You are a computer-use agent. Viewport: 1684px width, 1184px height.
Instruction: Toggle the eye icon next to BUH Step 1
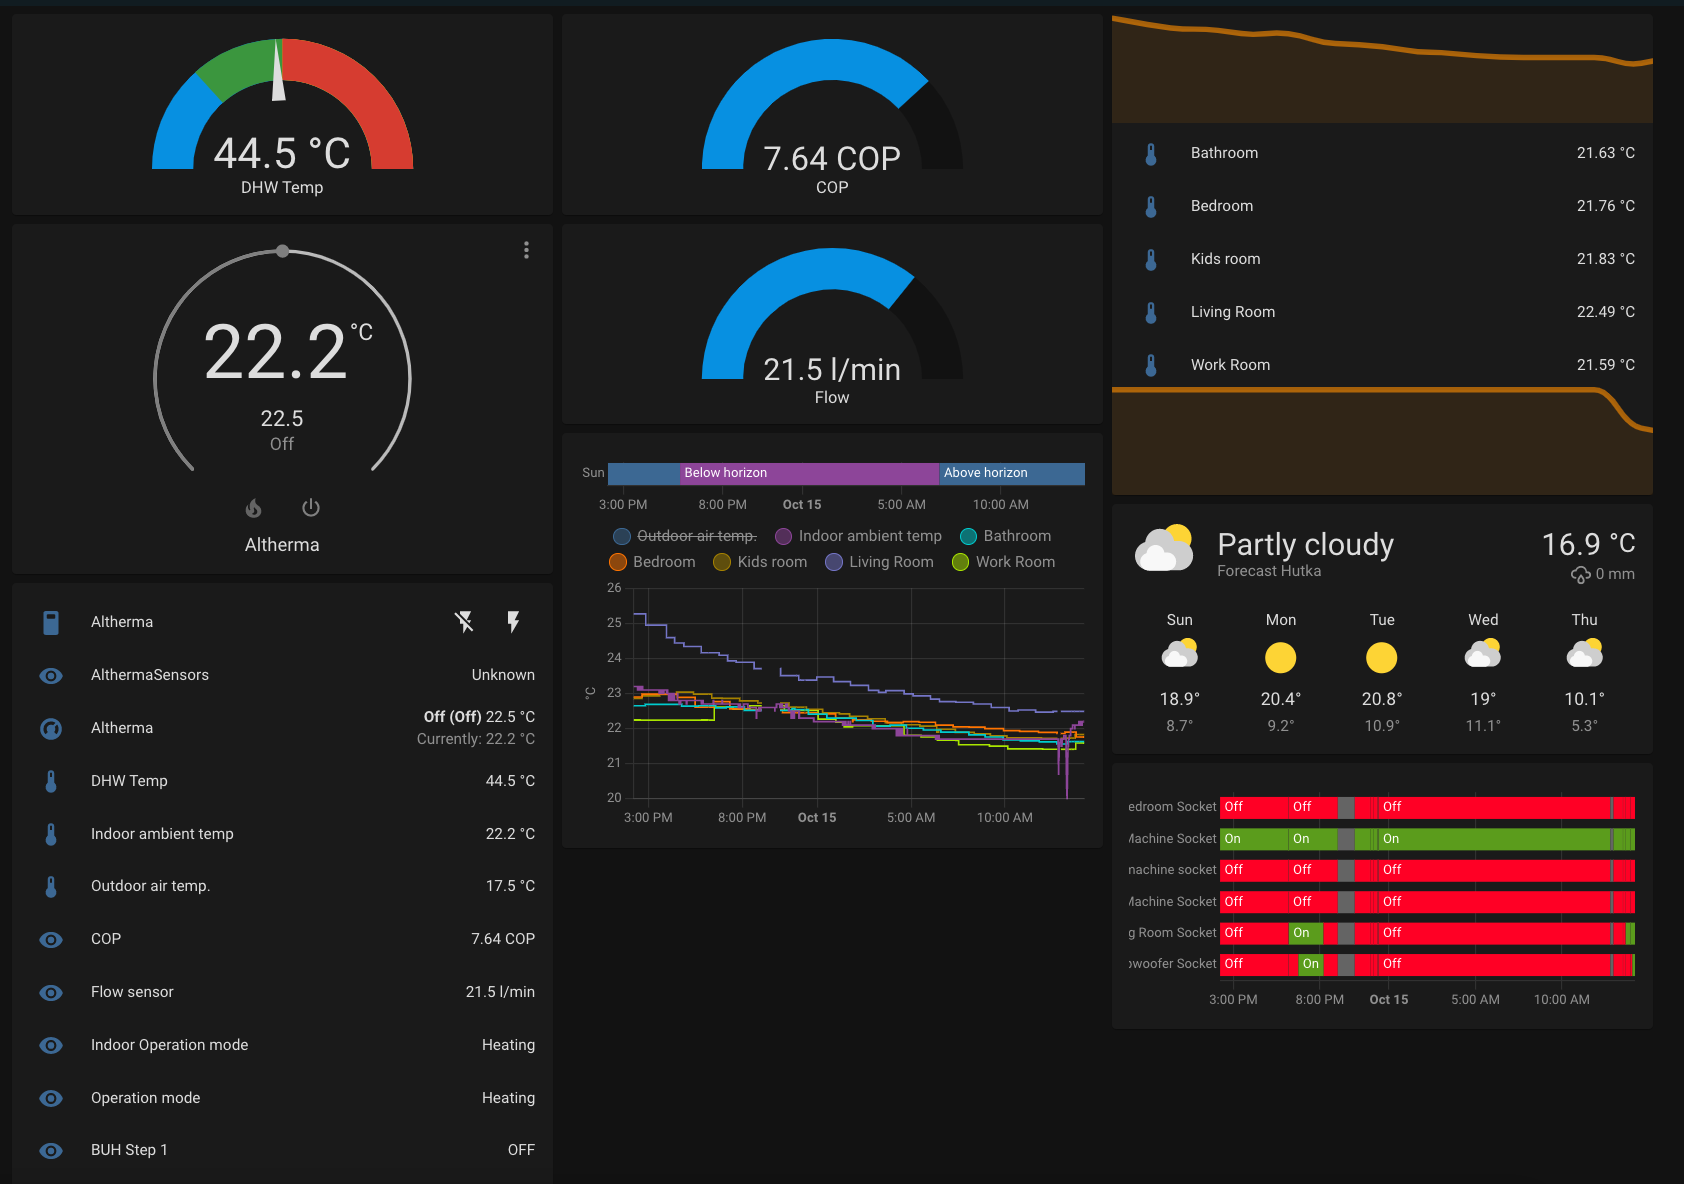[x=50, y=1150]
